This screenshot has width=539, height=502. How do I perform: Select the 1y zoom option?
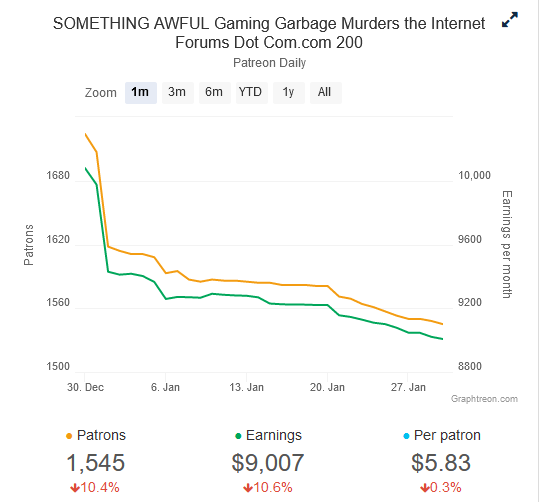(288, 92)
